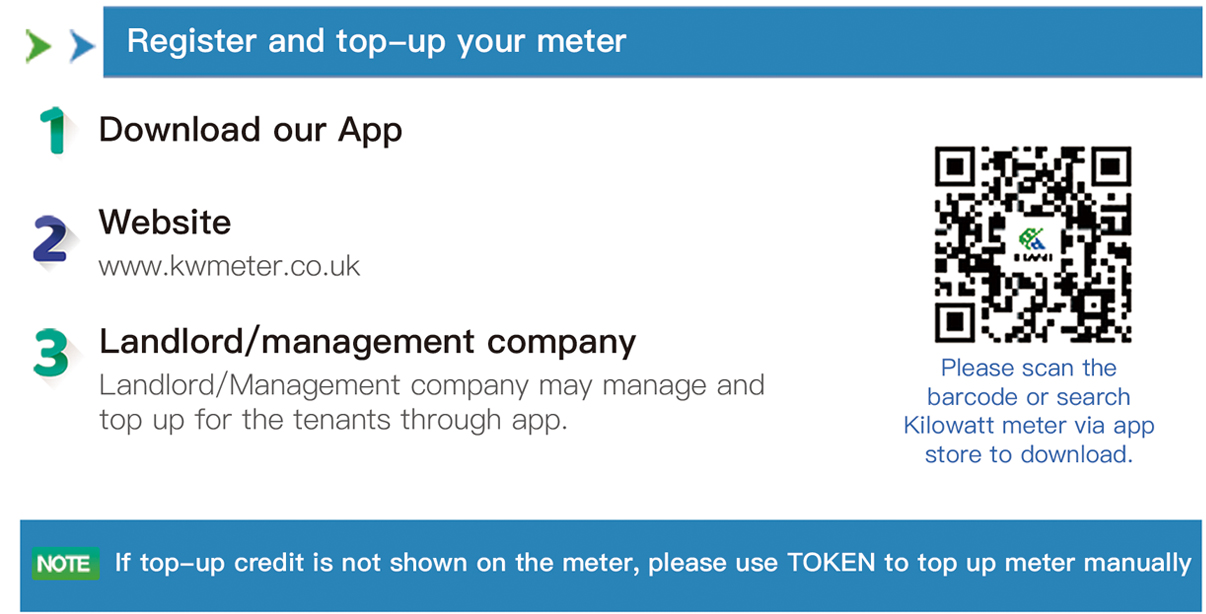Click the QR code image

[1032, 244]
